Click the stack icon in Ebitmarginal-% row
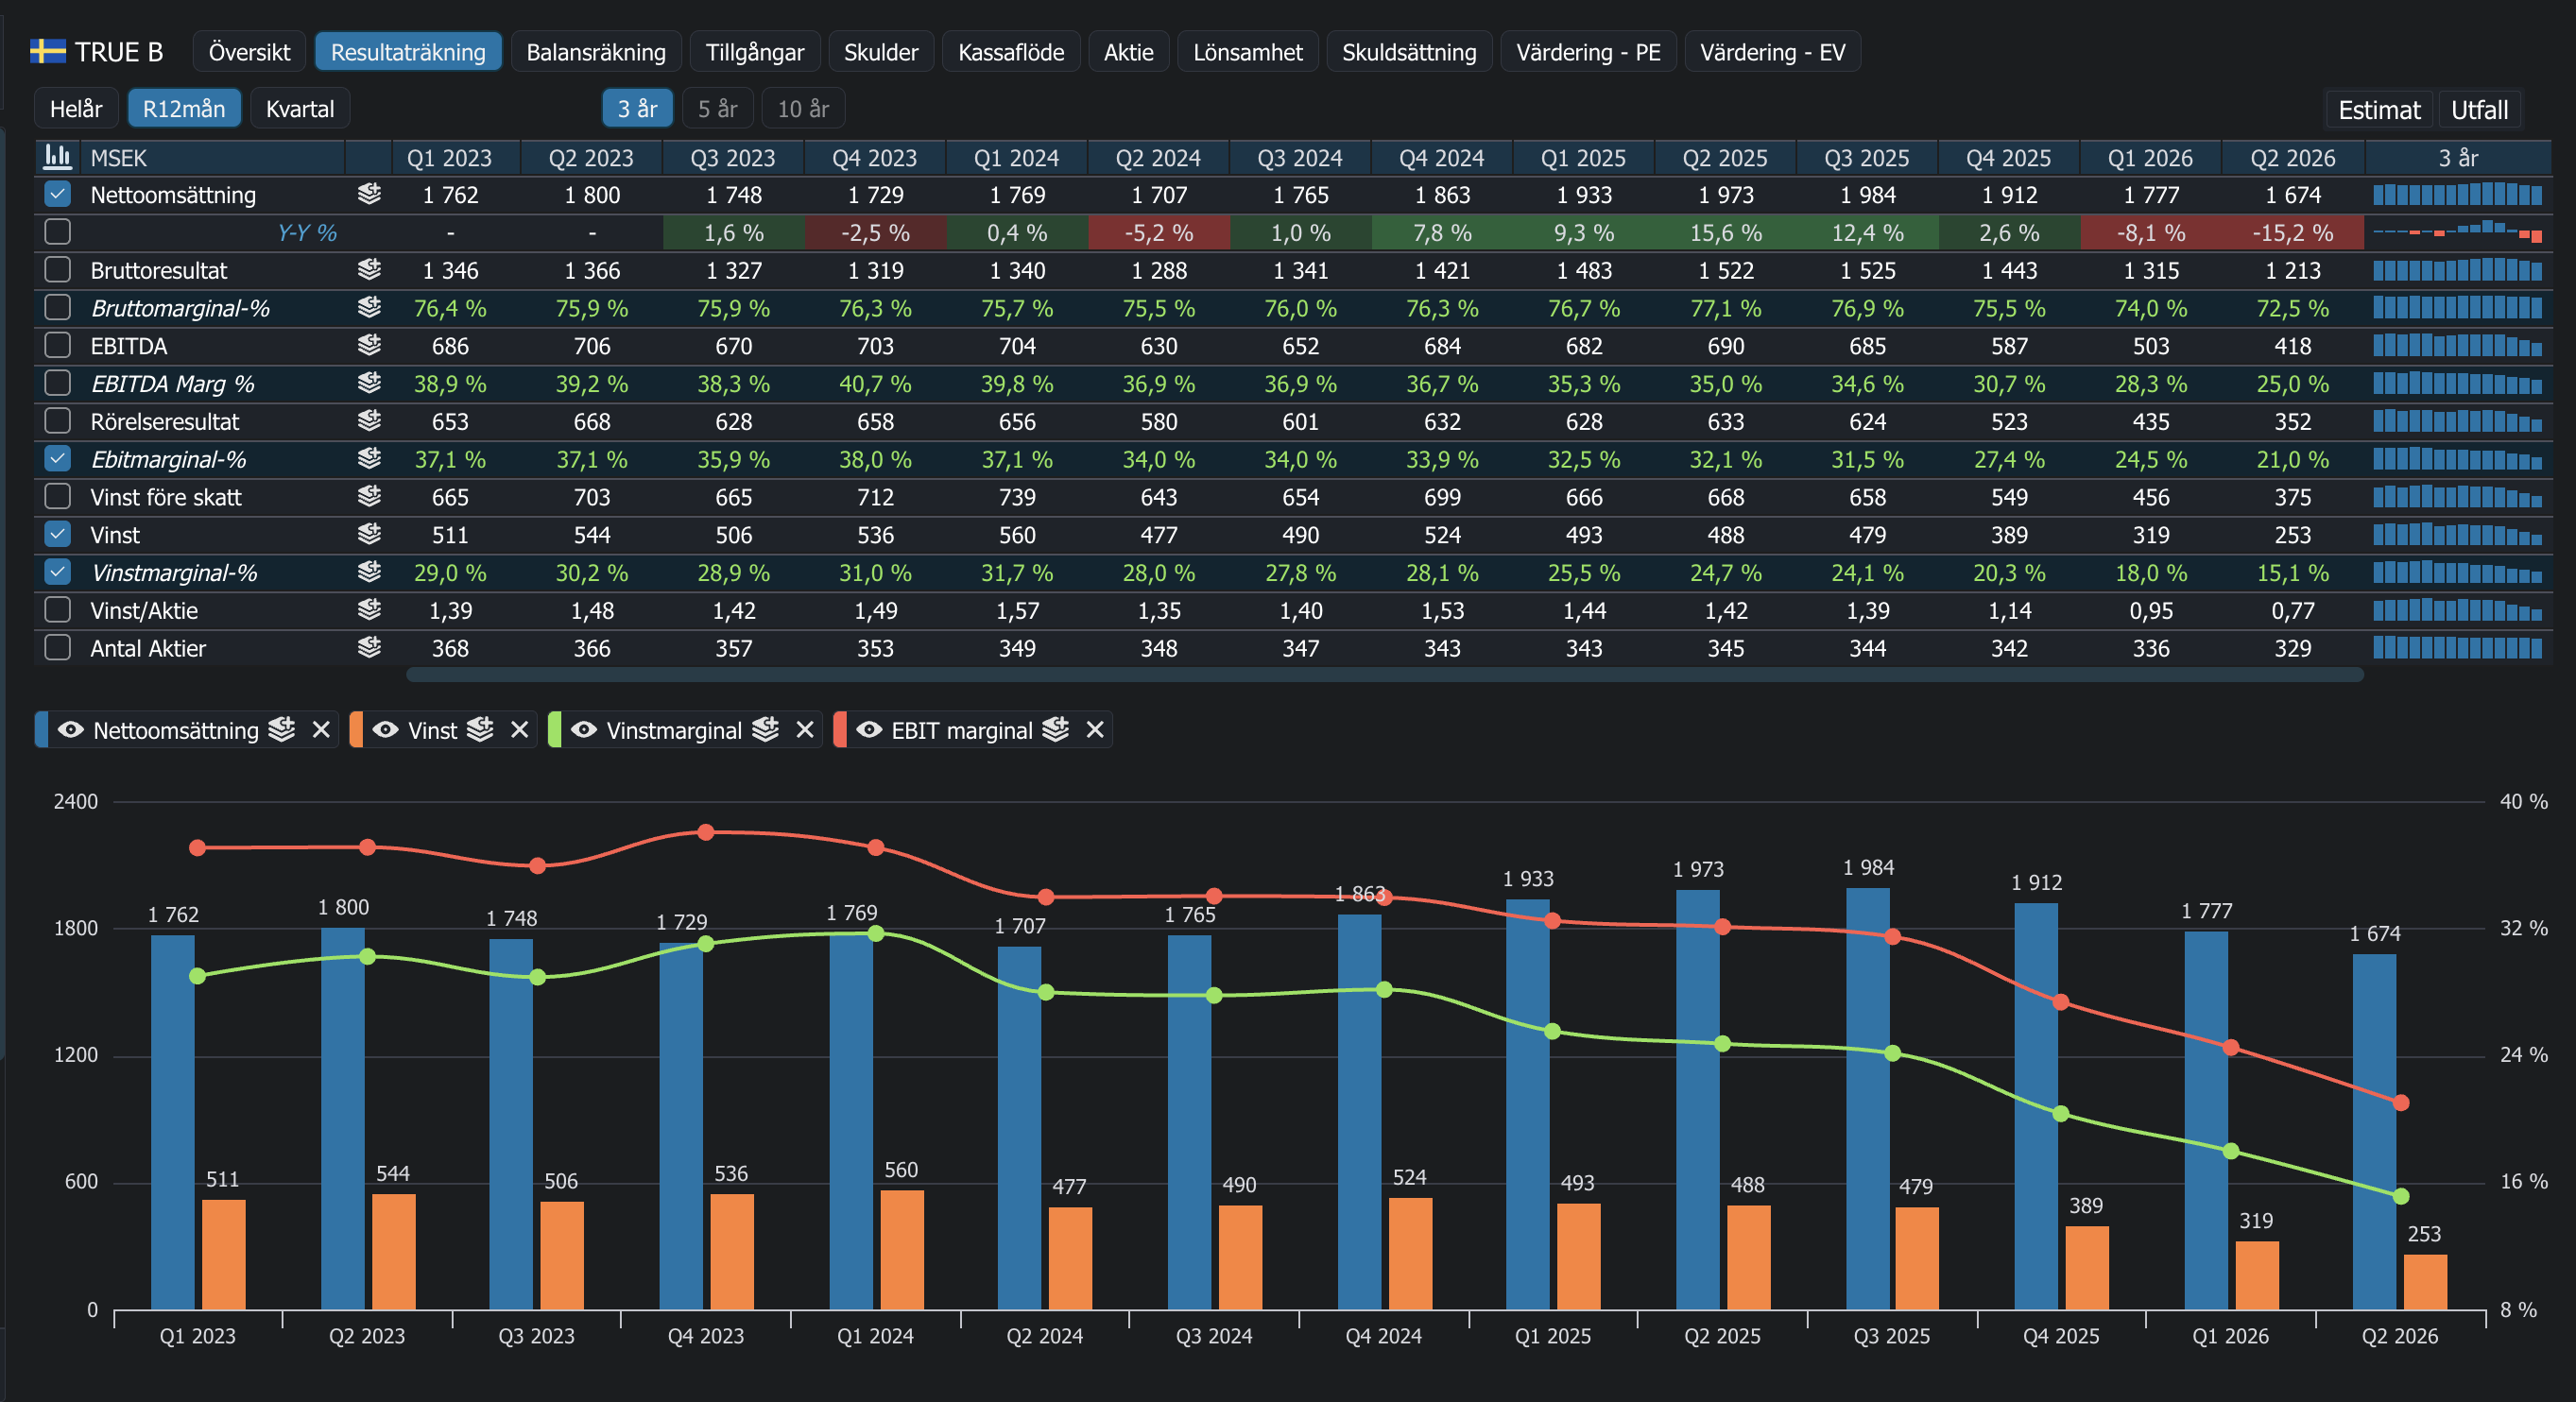The height and width of the screenshot is (1402, 2576). tap(369, 459)
